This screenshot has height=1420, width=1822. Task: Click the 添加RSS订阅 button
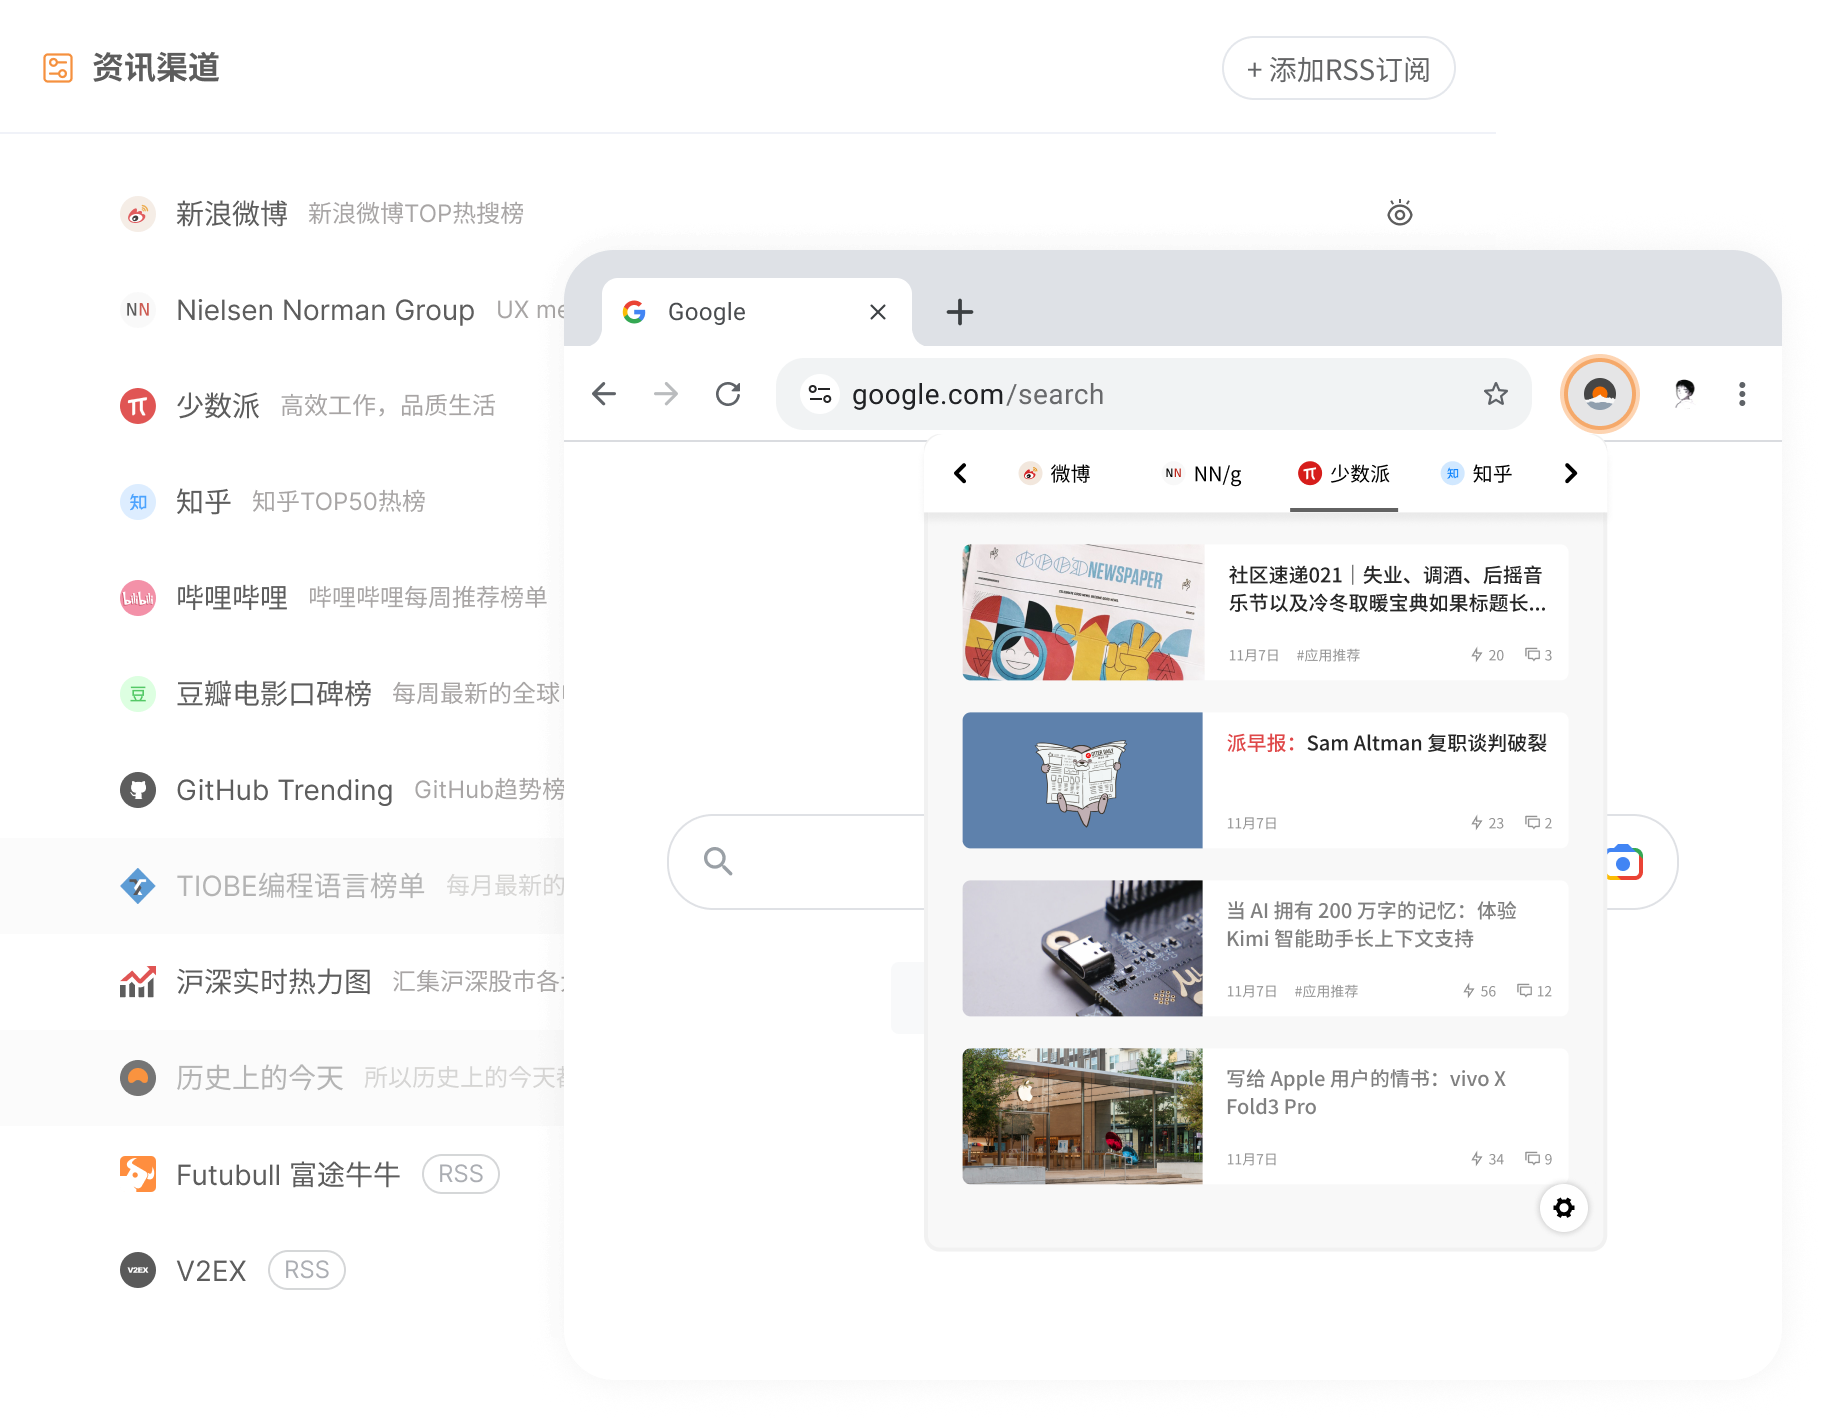pos(1338,68)
